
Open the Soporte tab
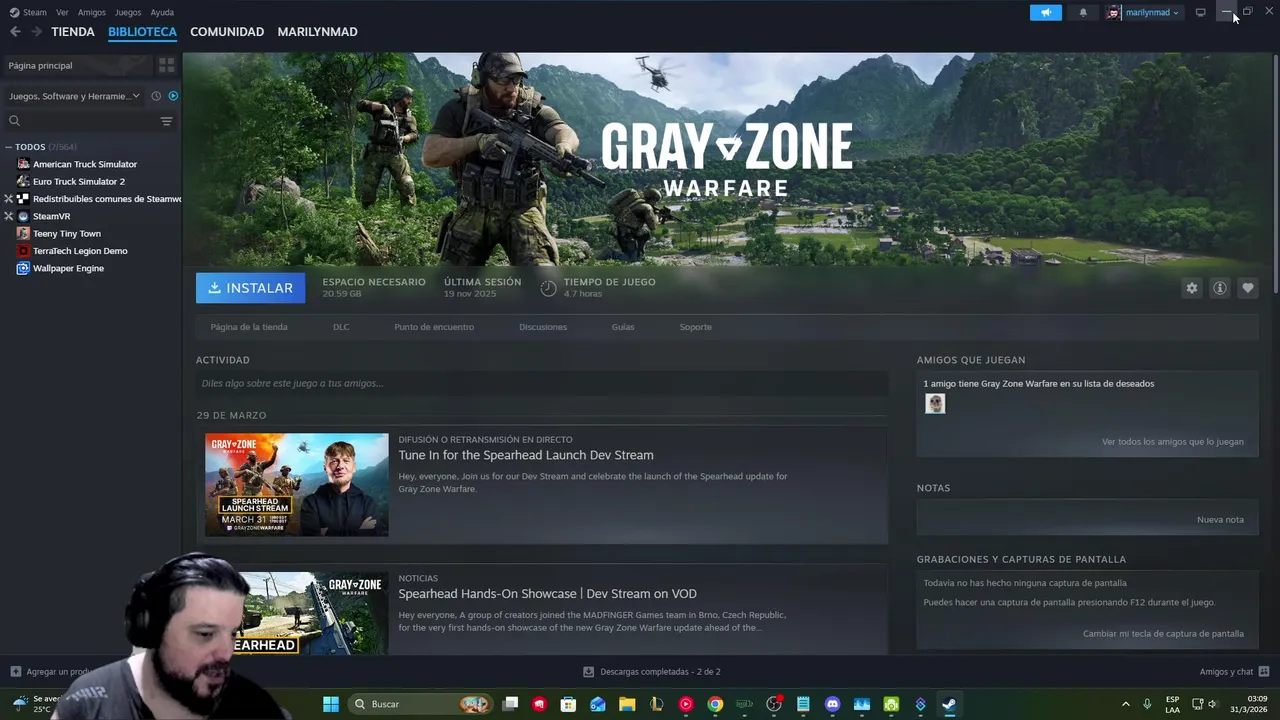coord(696,327)
